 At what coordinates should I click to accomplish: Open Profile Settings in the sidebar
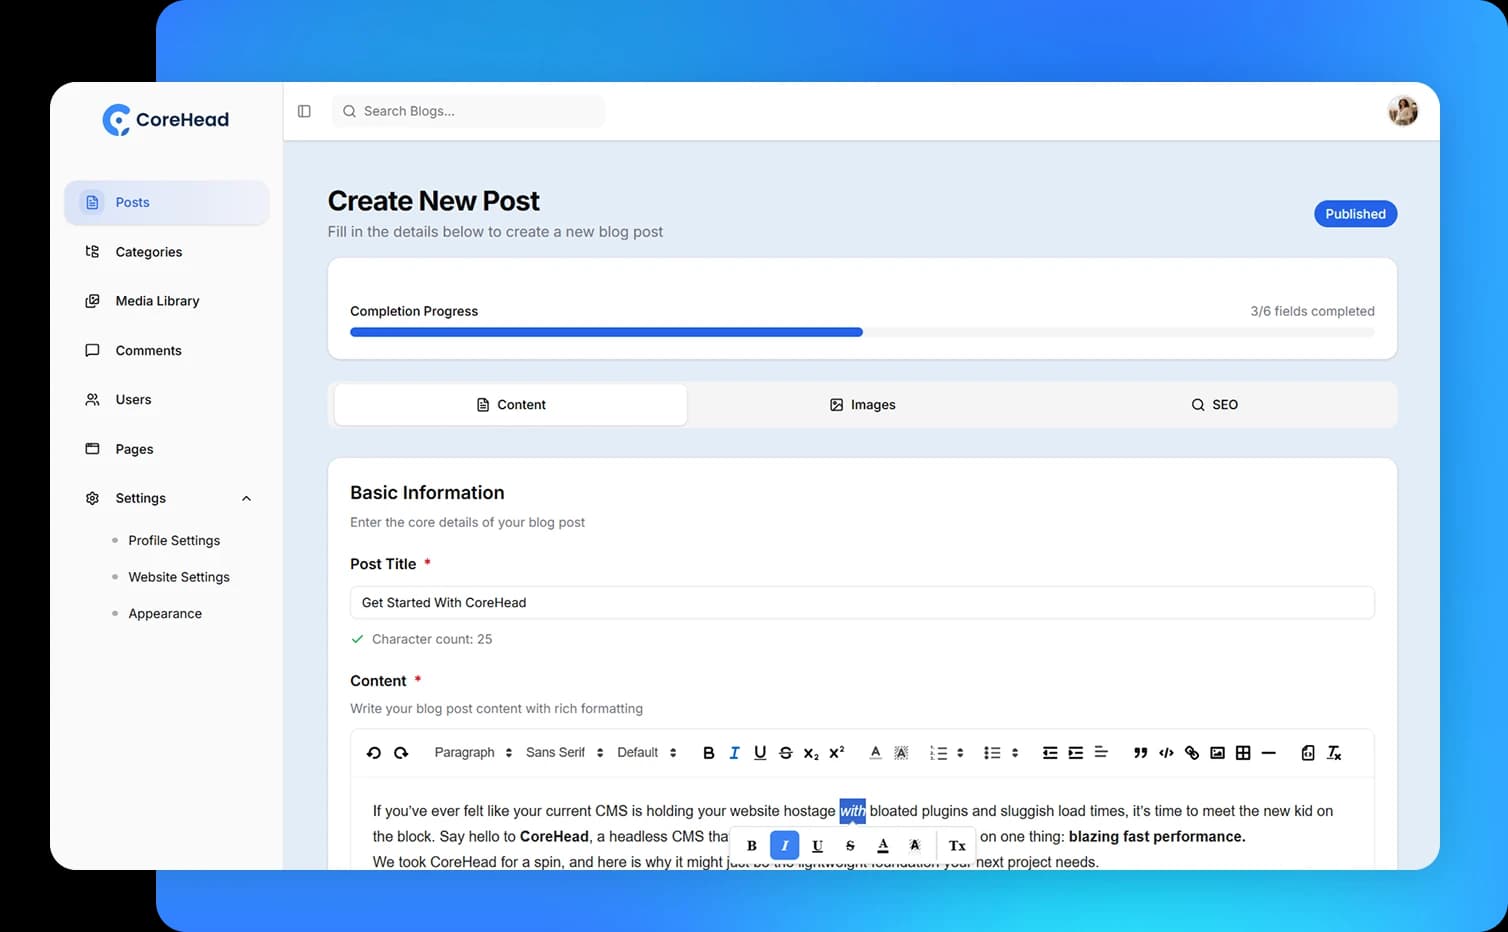click(174, 541)
